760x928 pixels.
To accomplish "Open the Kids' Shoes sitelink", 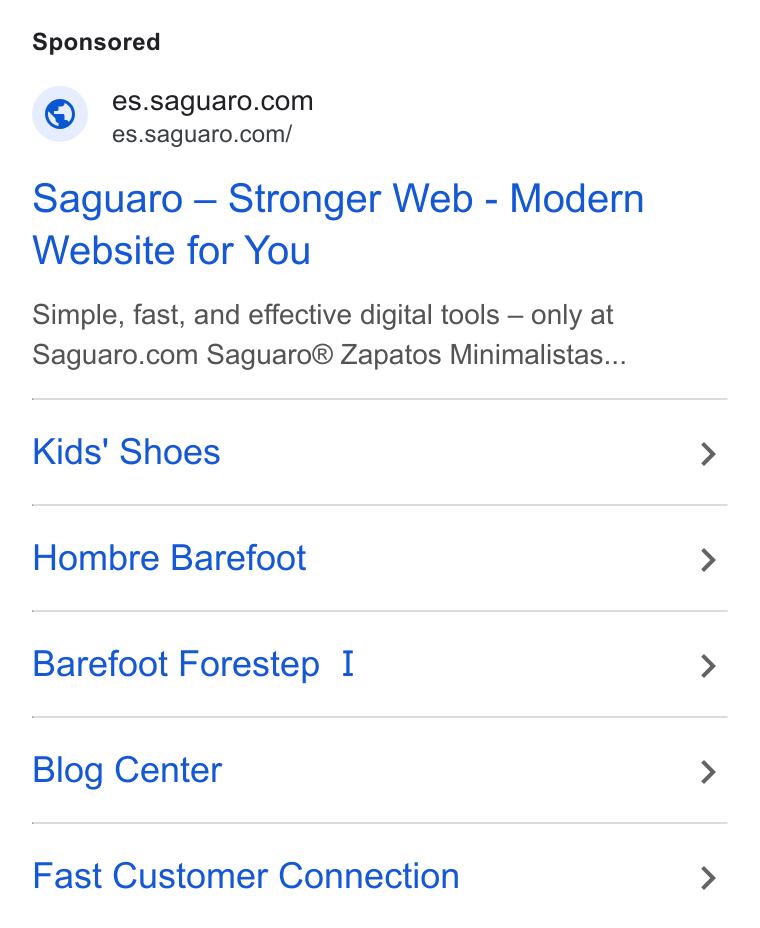I will (x=127, y=452).
